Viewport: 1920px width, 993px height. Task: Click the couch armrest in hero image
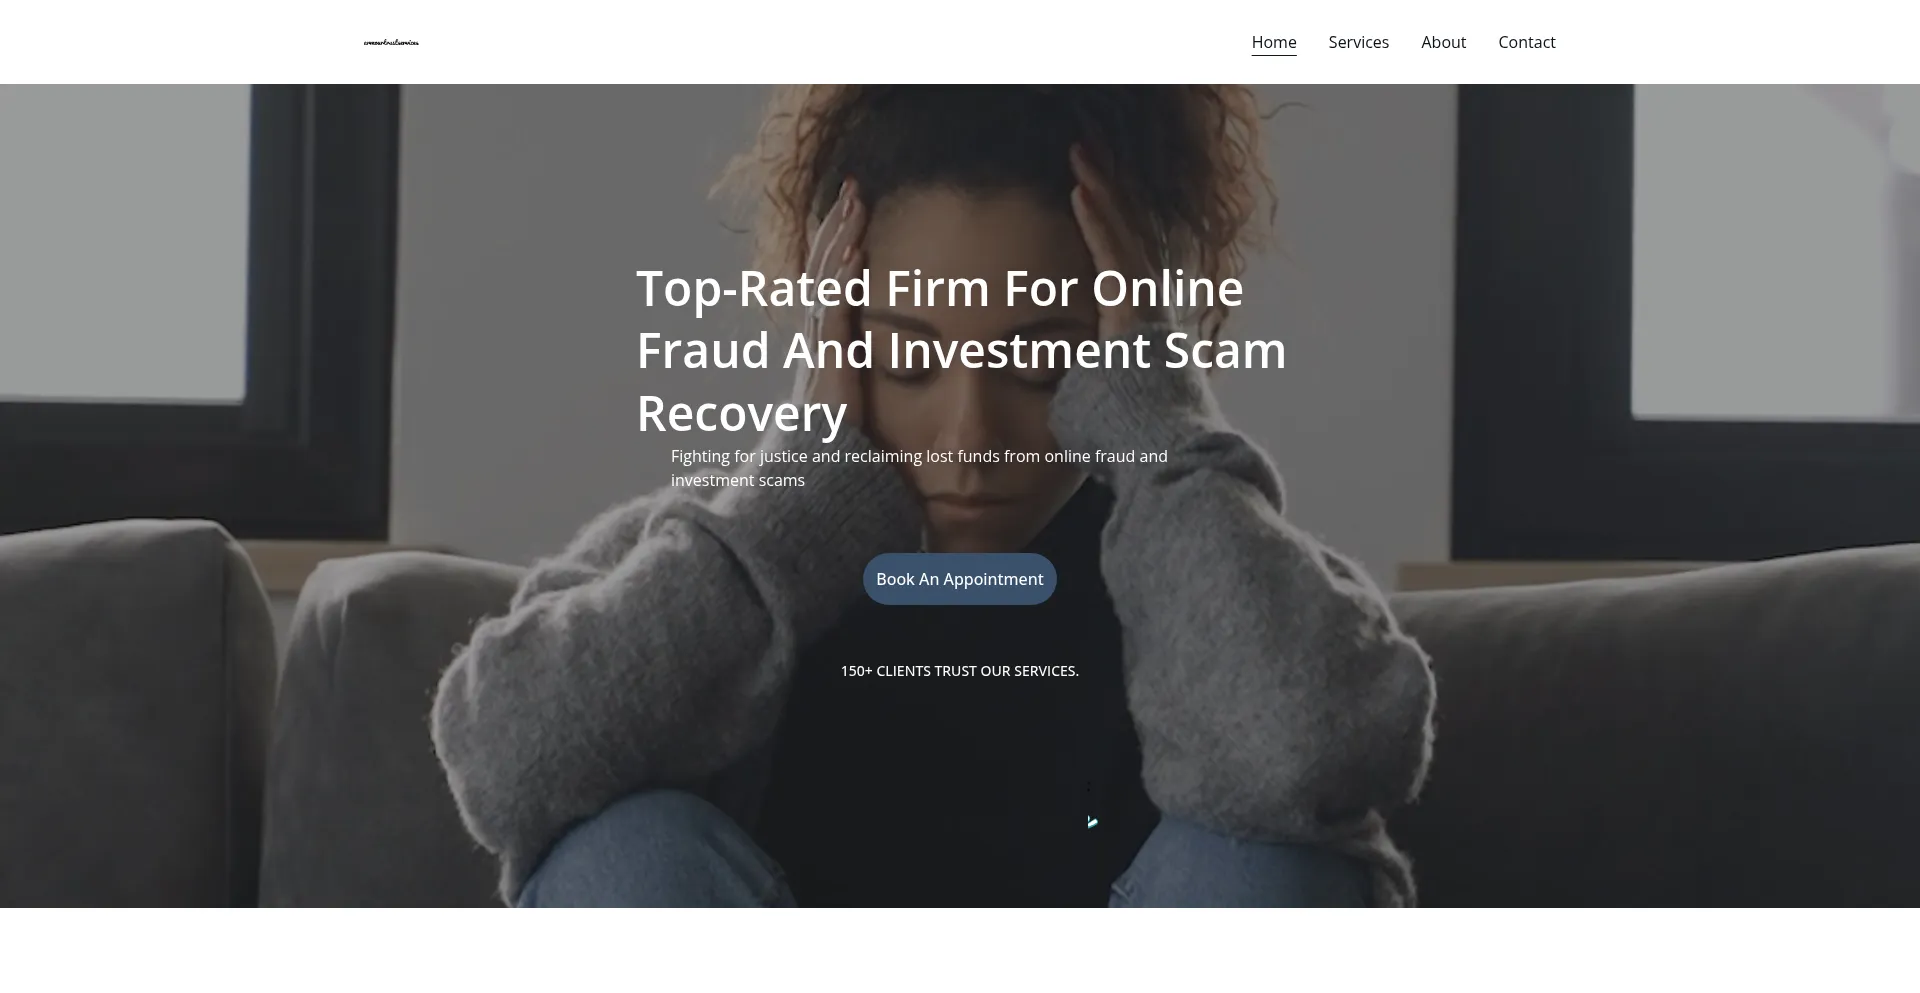click(130, 700)
